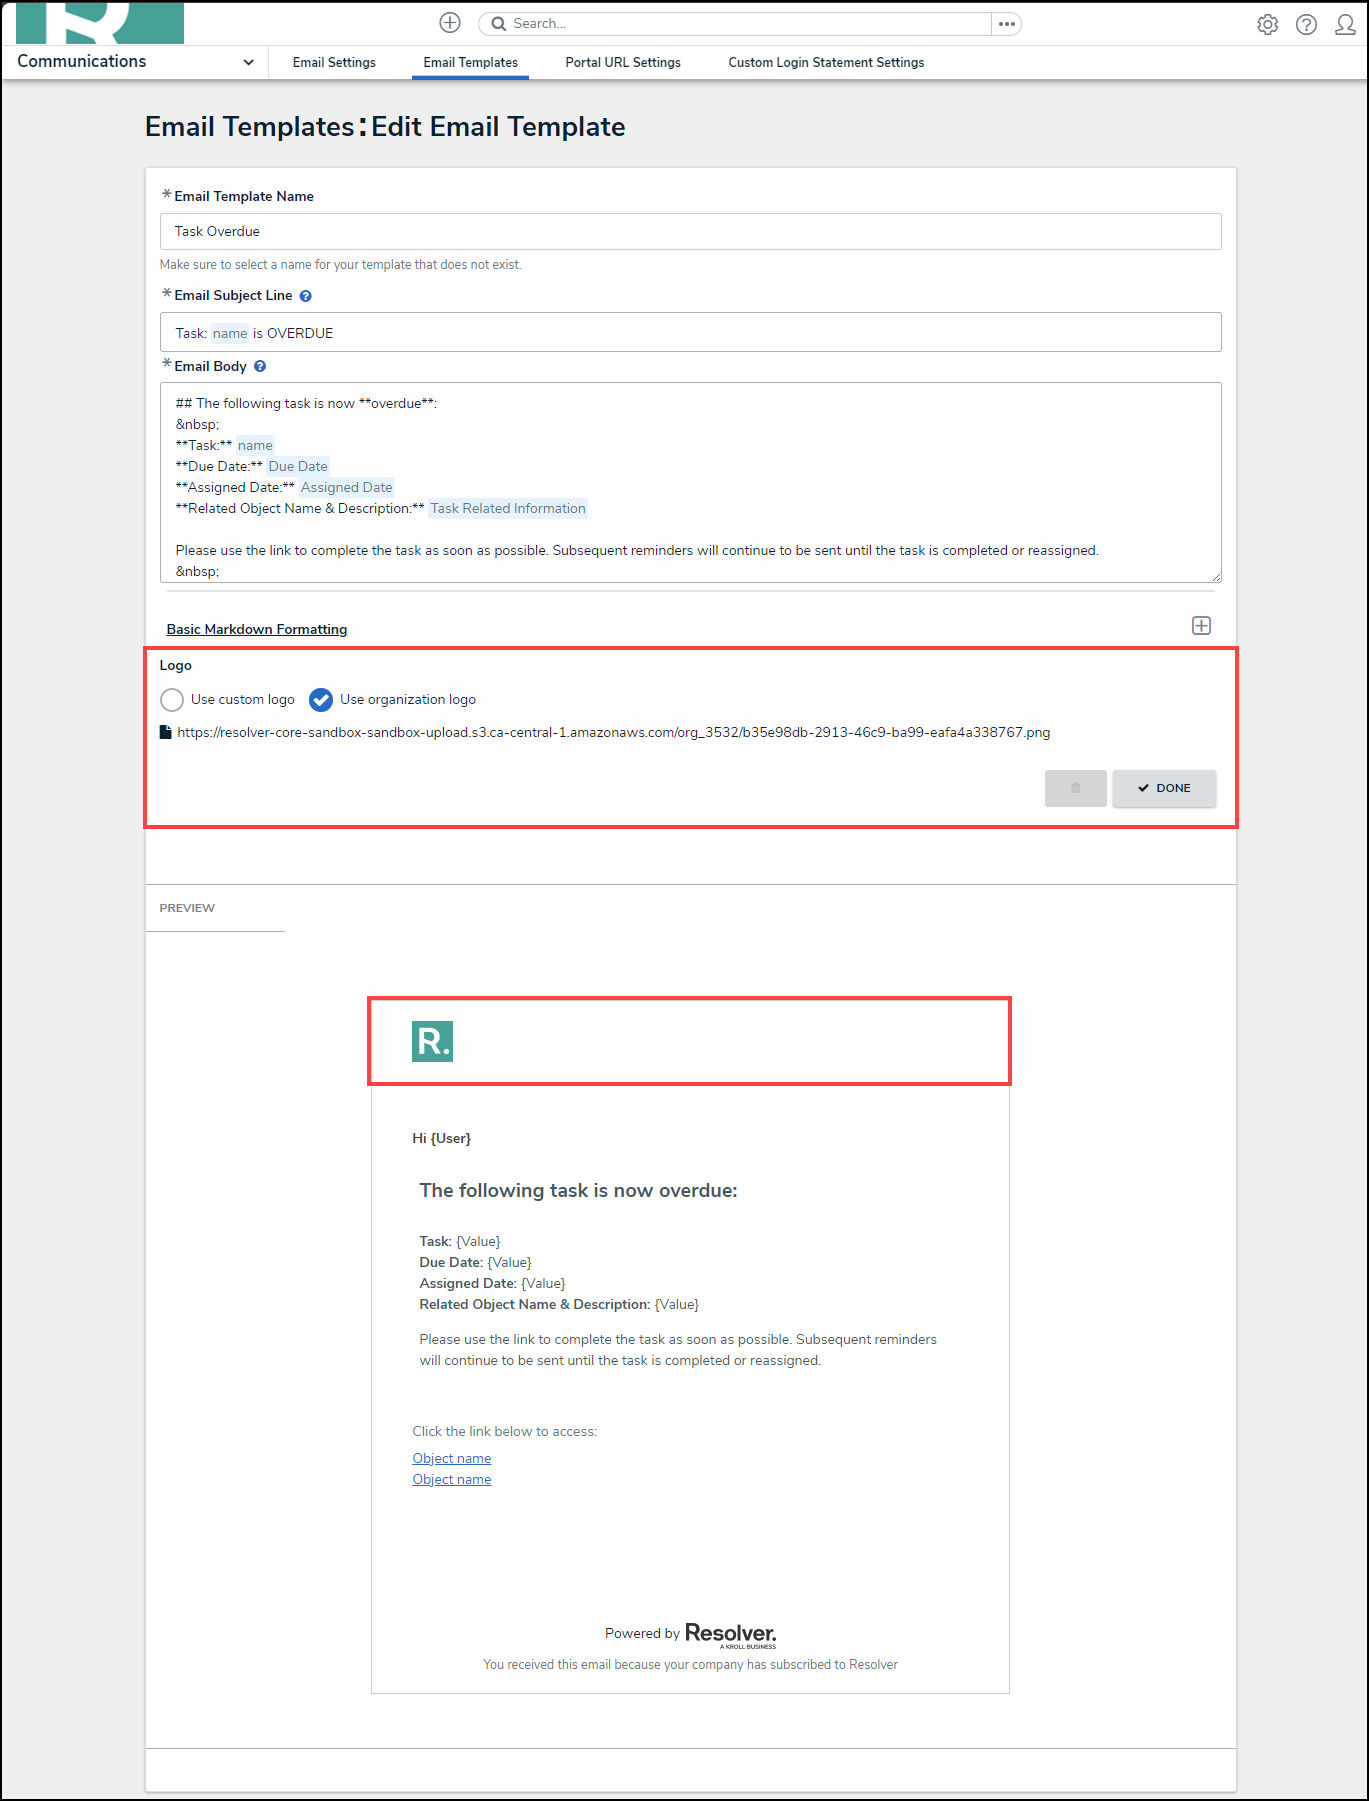Click the resize handle of the Email Body
This screenshot has height=1801, width=1369.
(x=1216, y=577)
